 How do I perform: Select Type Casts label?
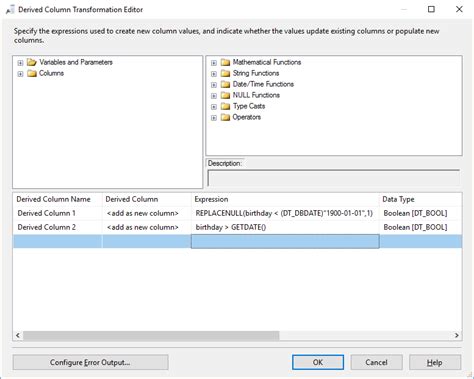click(249, 106)
